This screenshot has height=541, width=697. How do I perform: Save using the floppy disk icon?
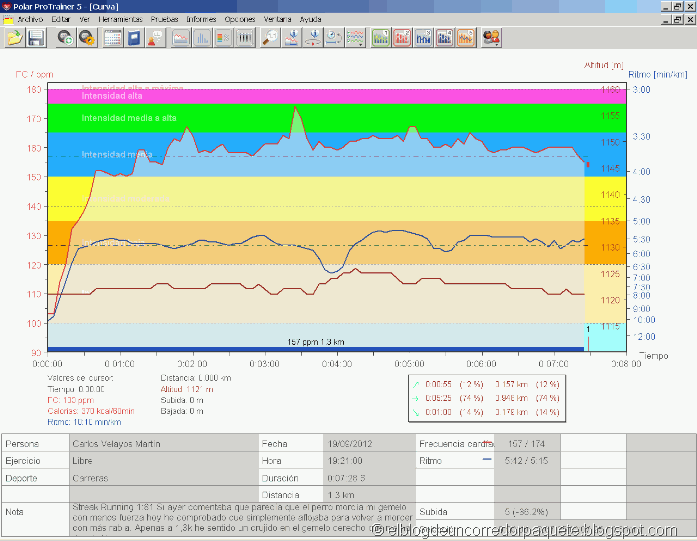[36, 38]
